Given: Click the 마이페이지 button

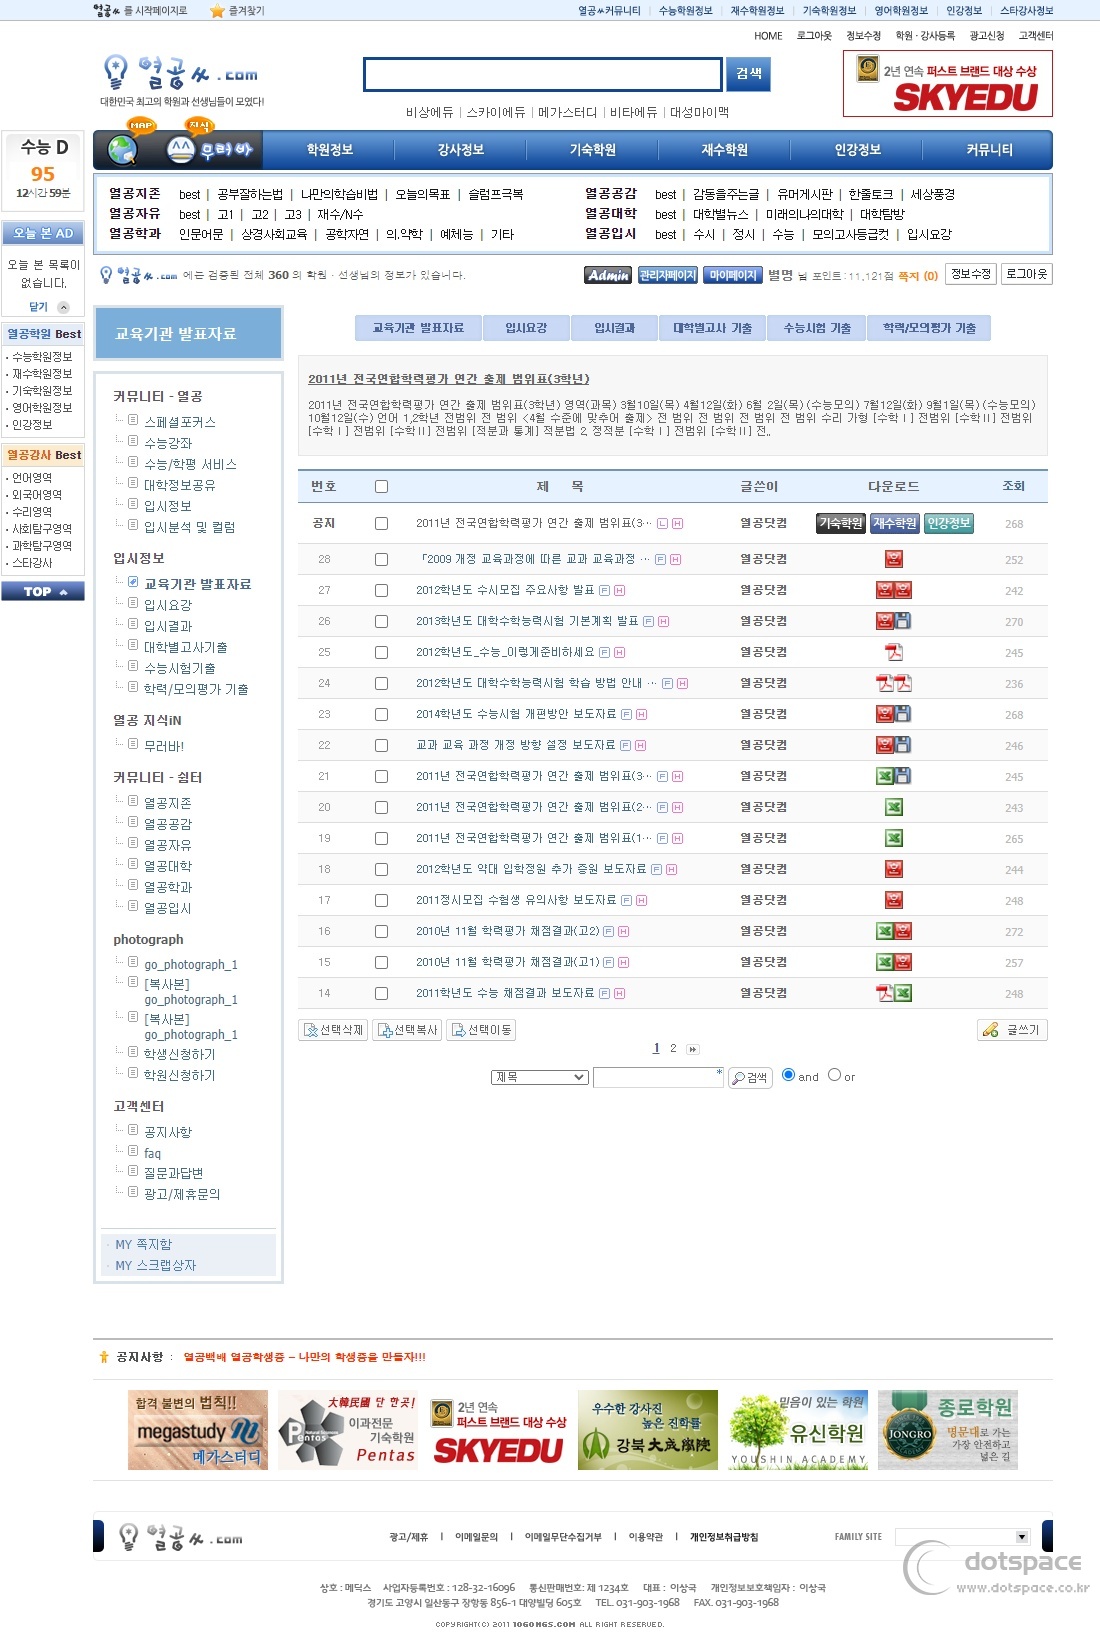Looking at the screenshot, I should (x=733, y=275).
